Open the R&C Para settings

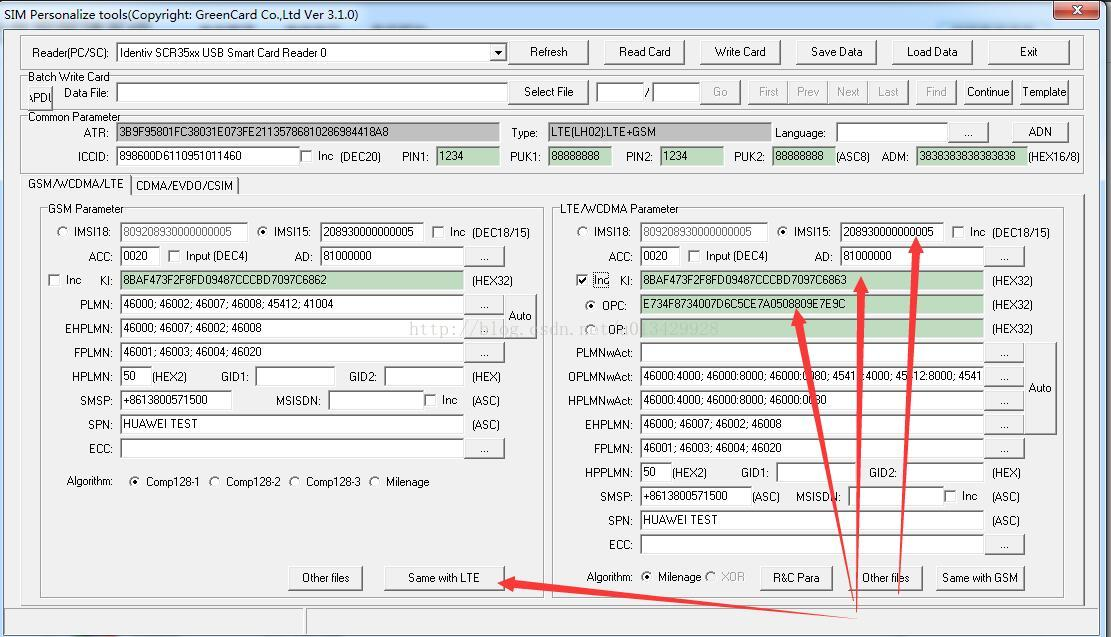coord(796,578)
